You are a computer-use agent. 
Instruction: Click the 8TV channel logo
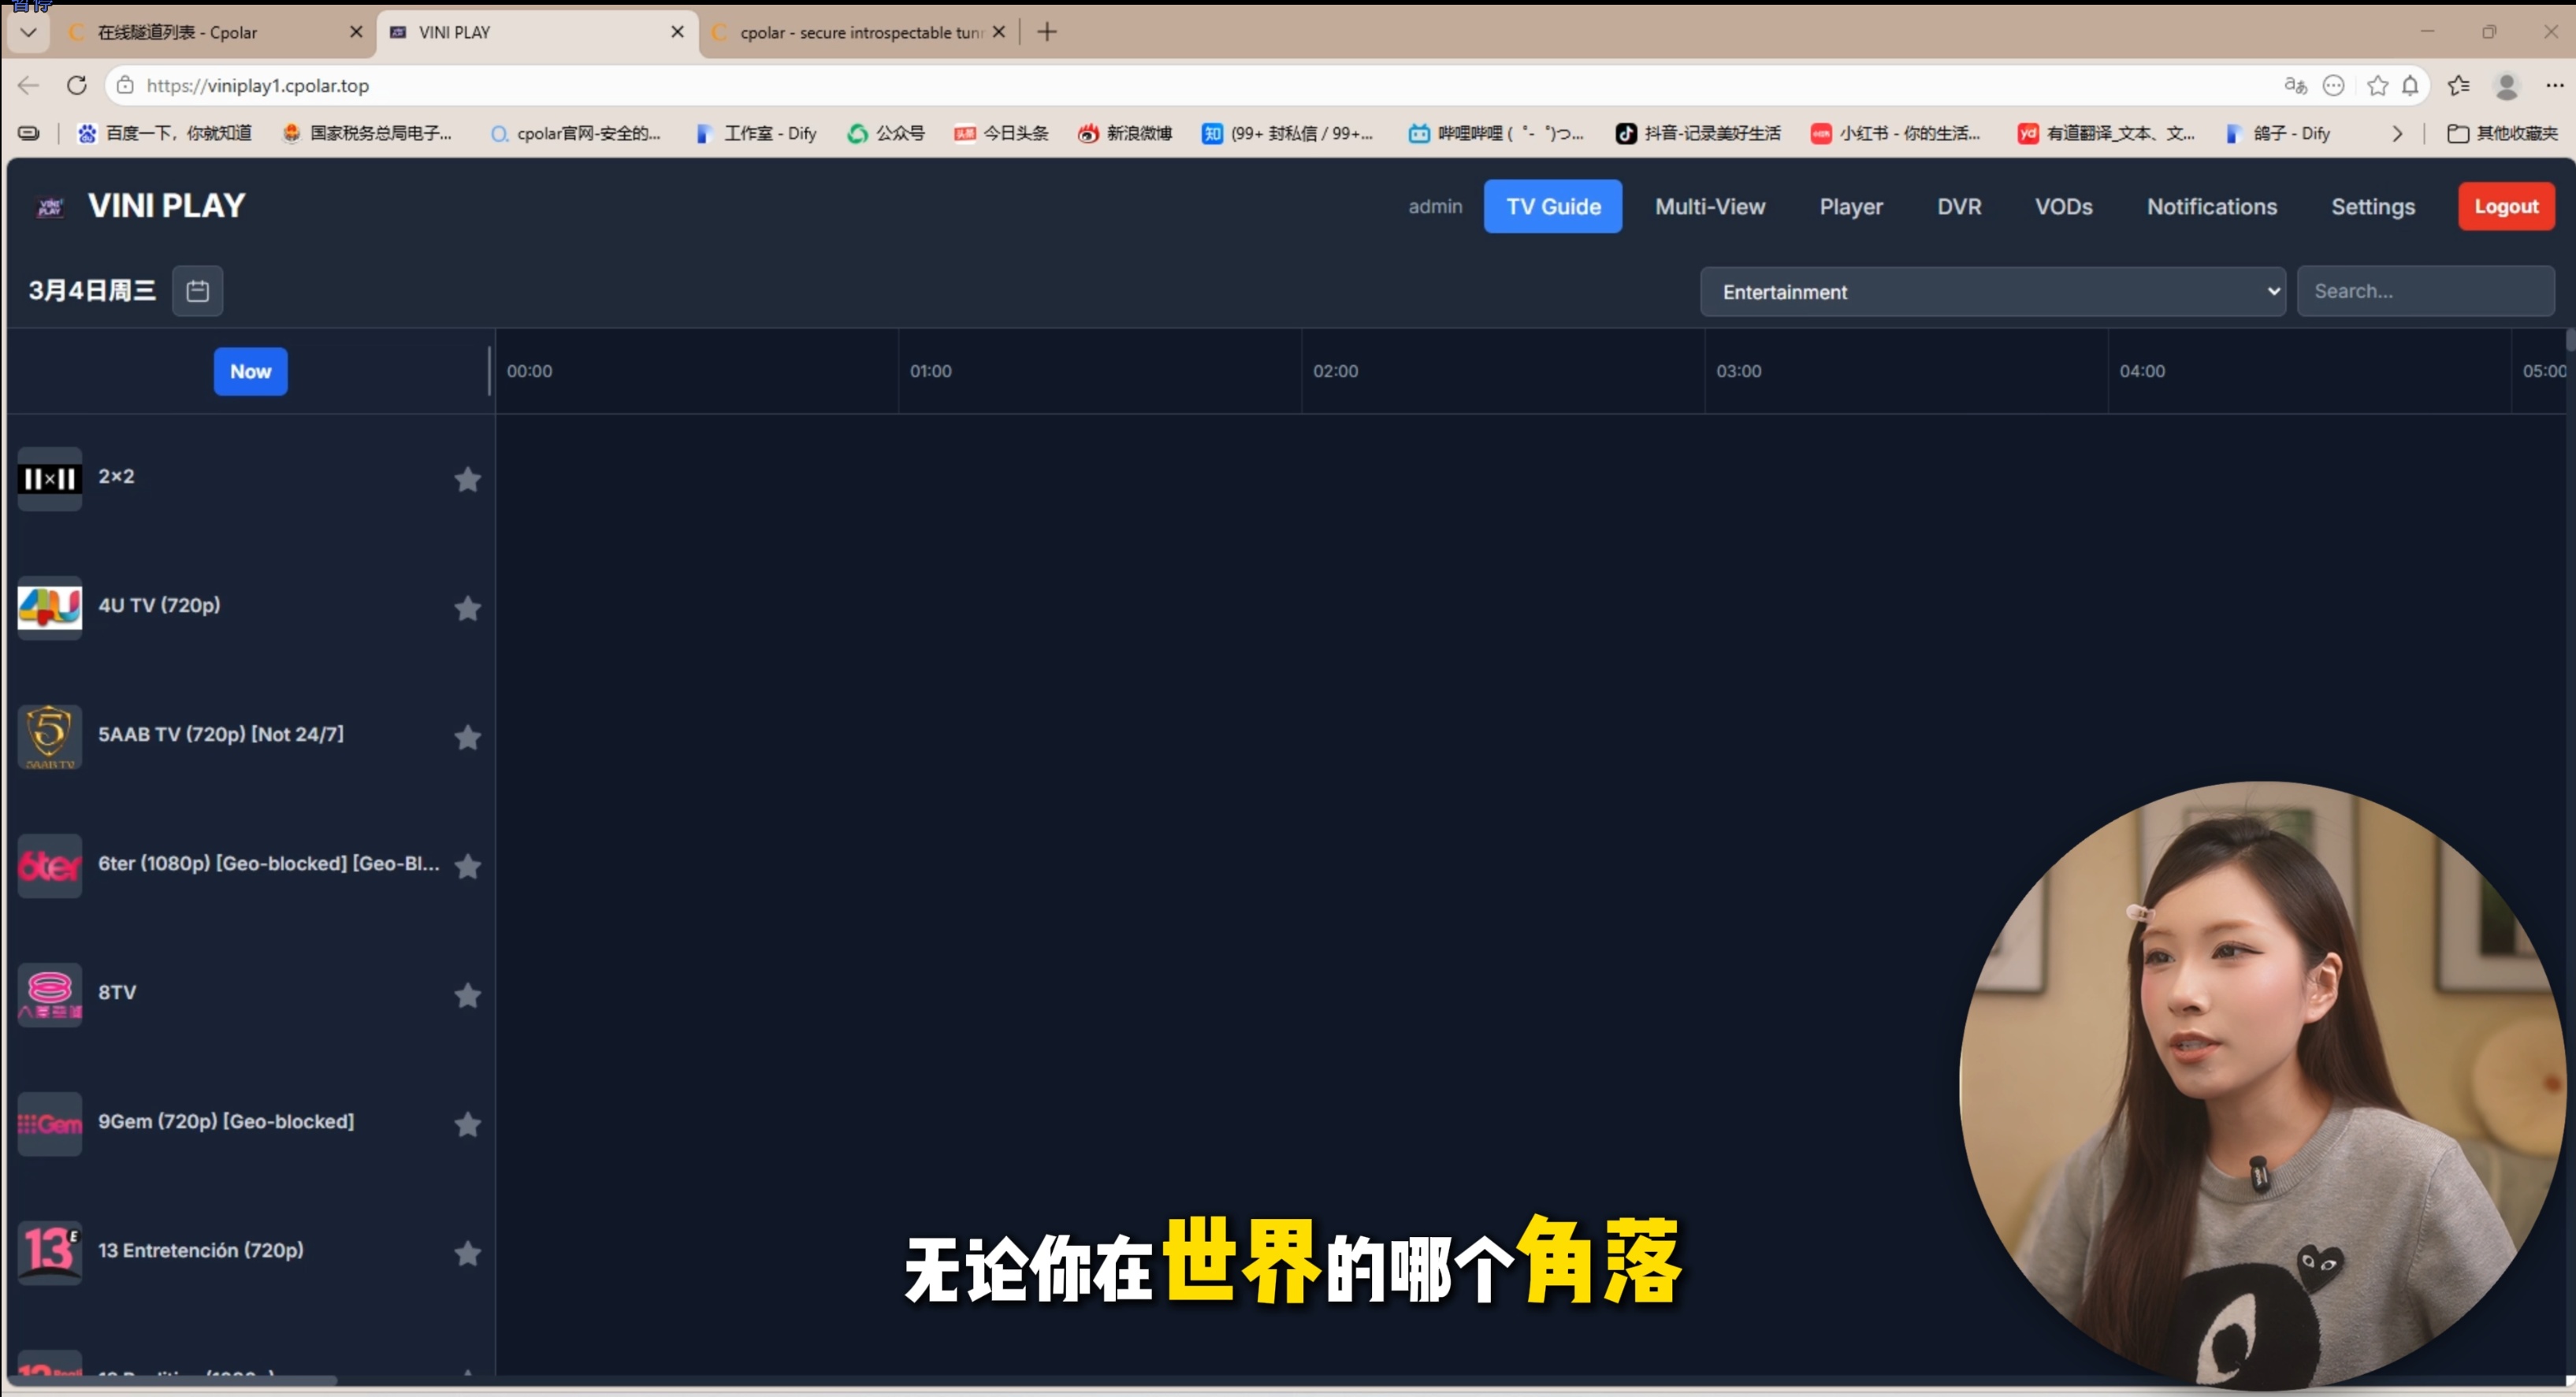(x=49, y=994)
